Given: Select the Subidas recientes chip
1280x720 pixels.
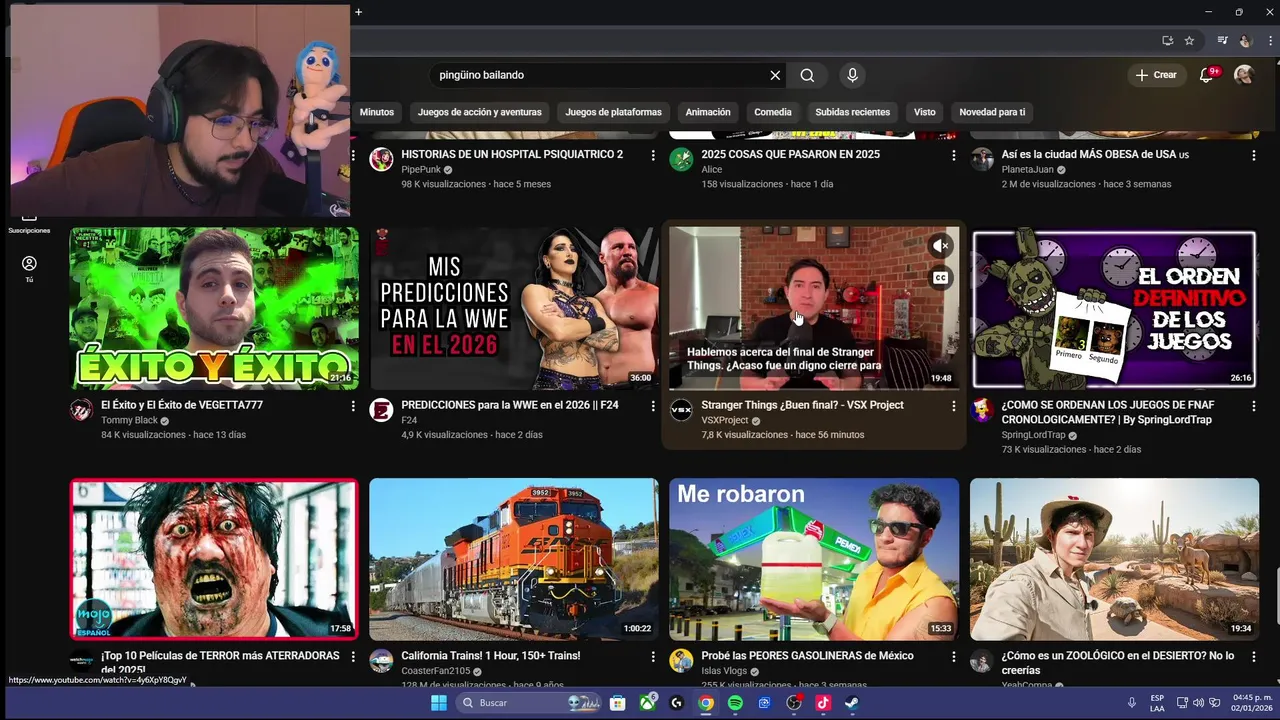Looking at the screenshot, I should 852,112.
